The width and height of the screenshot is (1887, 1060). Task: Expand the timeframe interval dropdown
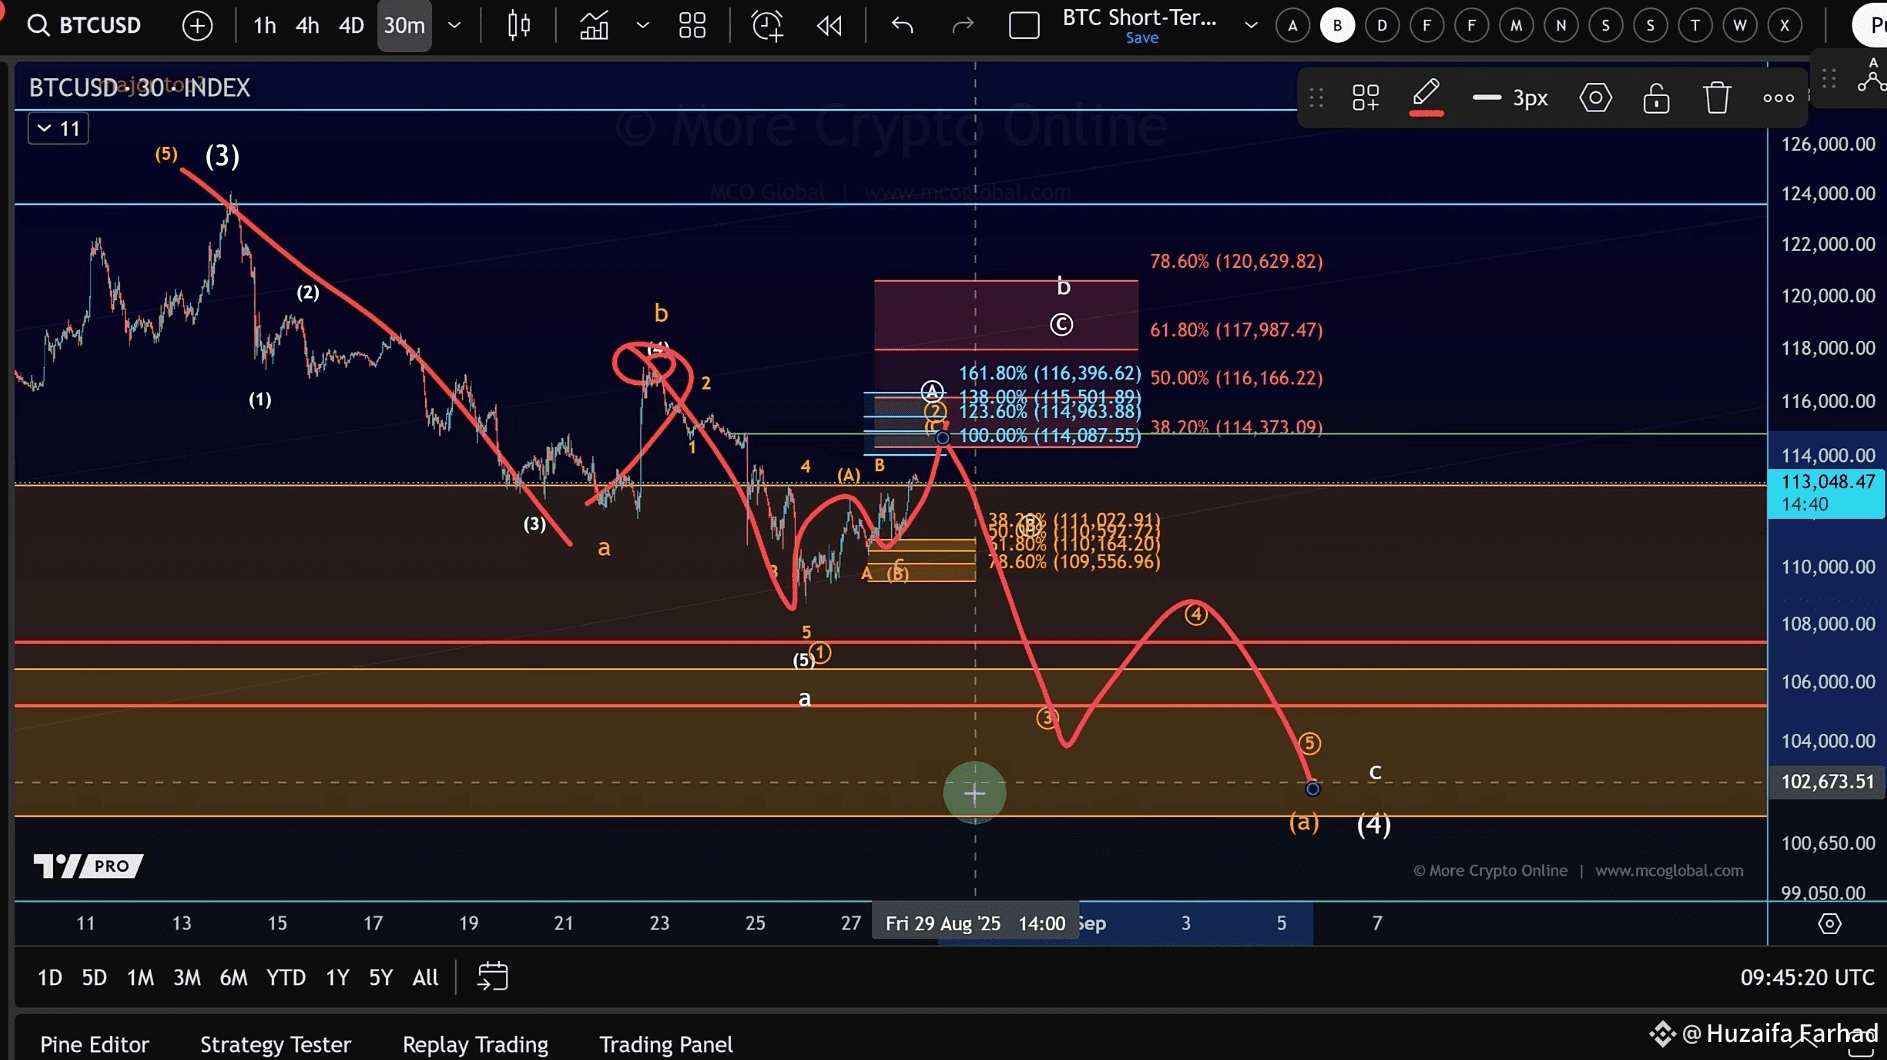coord(454,25)
